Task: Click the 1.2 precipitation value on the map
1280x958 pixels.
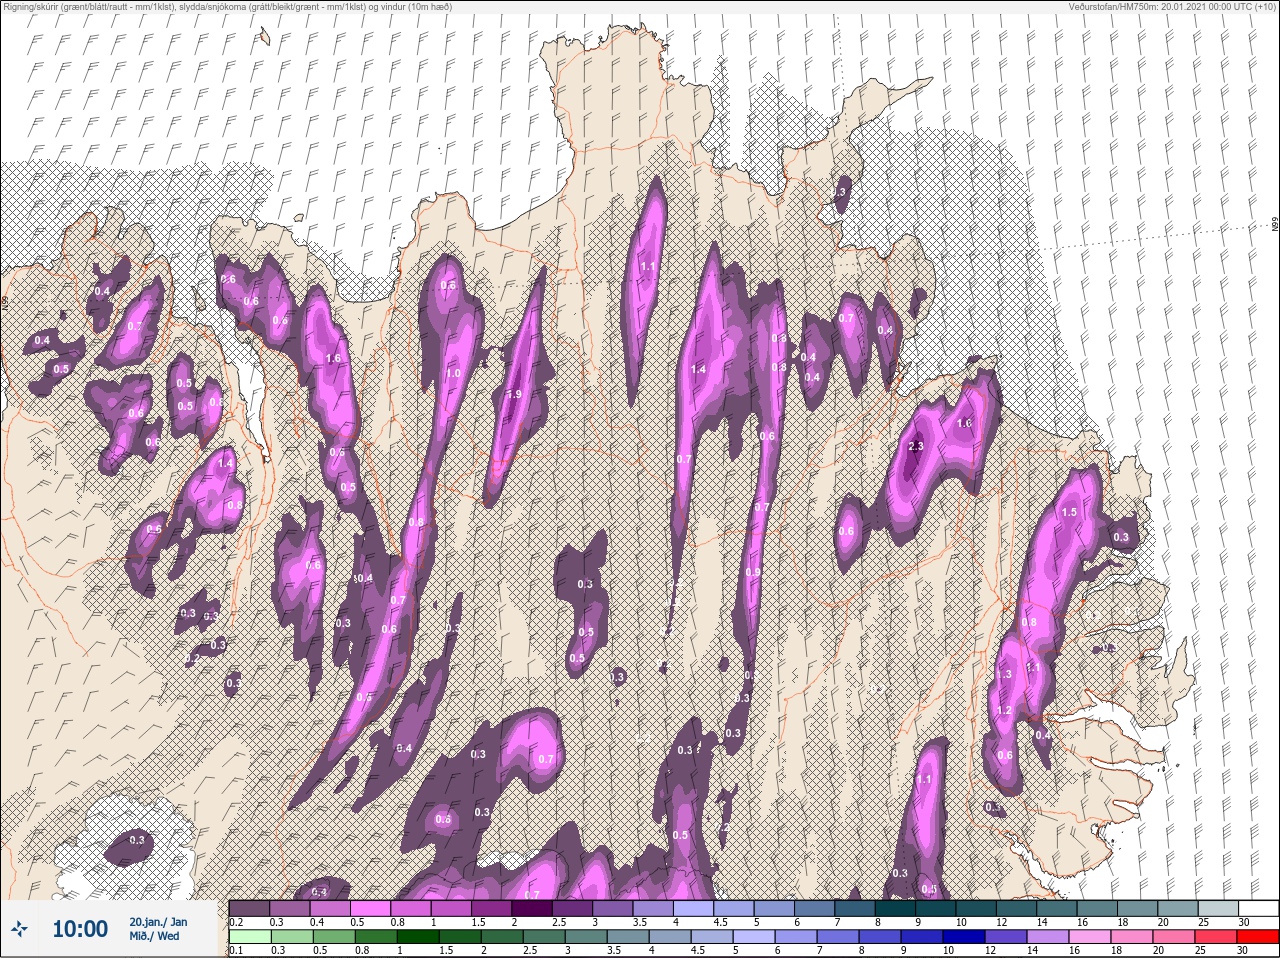Action: pos(1006,710)
